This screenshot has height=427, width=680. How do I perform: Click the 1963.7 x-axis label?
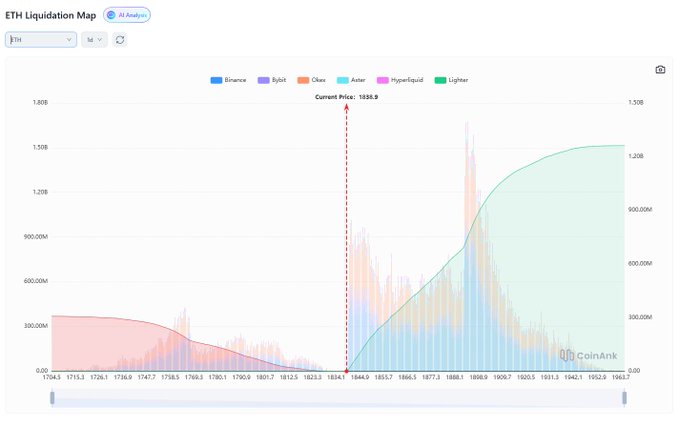click(621, 378)
